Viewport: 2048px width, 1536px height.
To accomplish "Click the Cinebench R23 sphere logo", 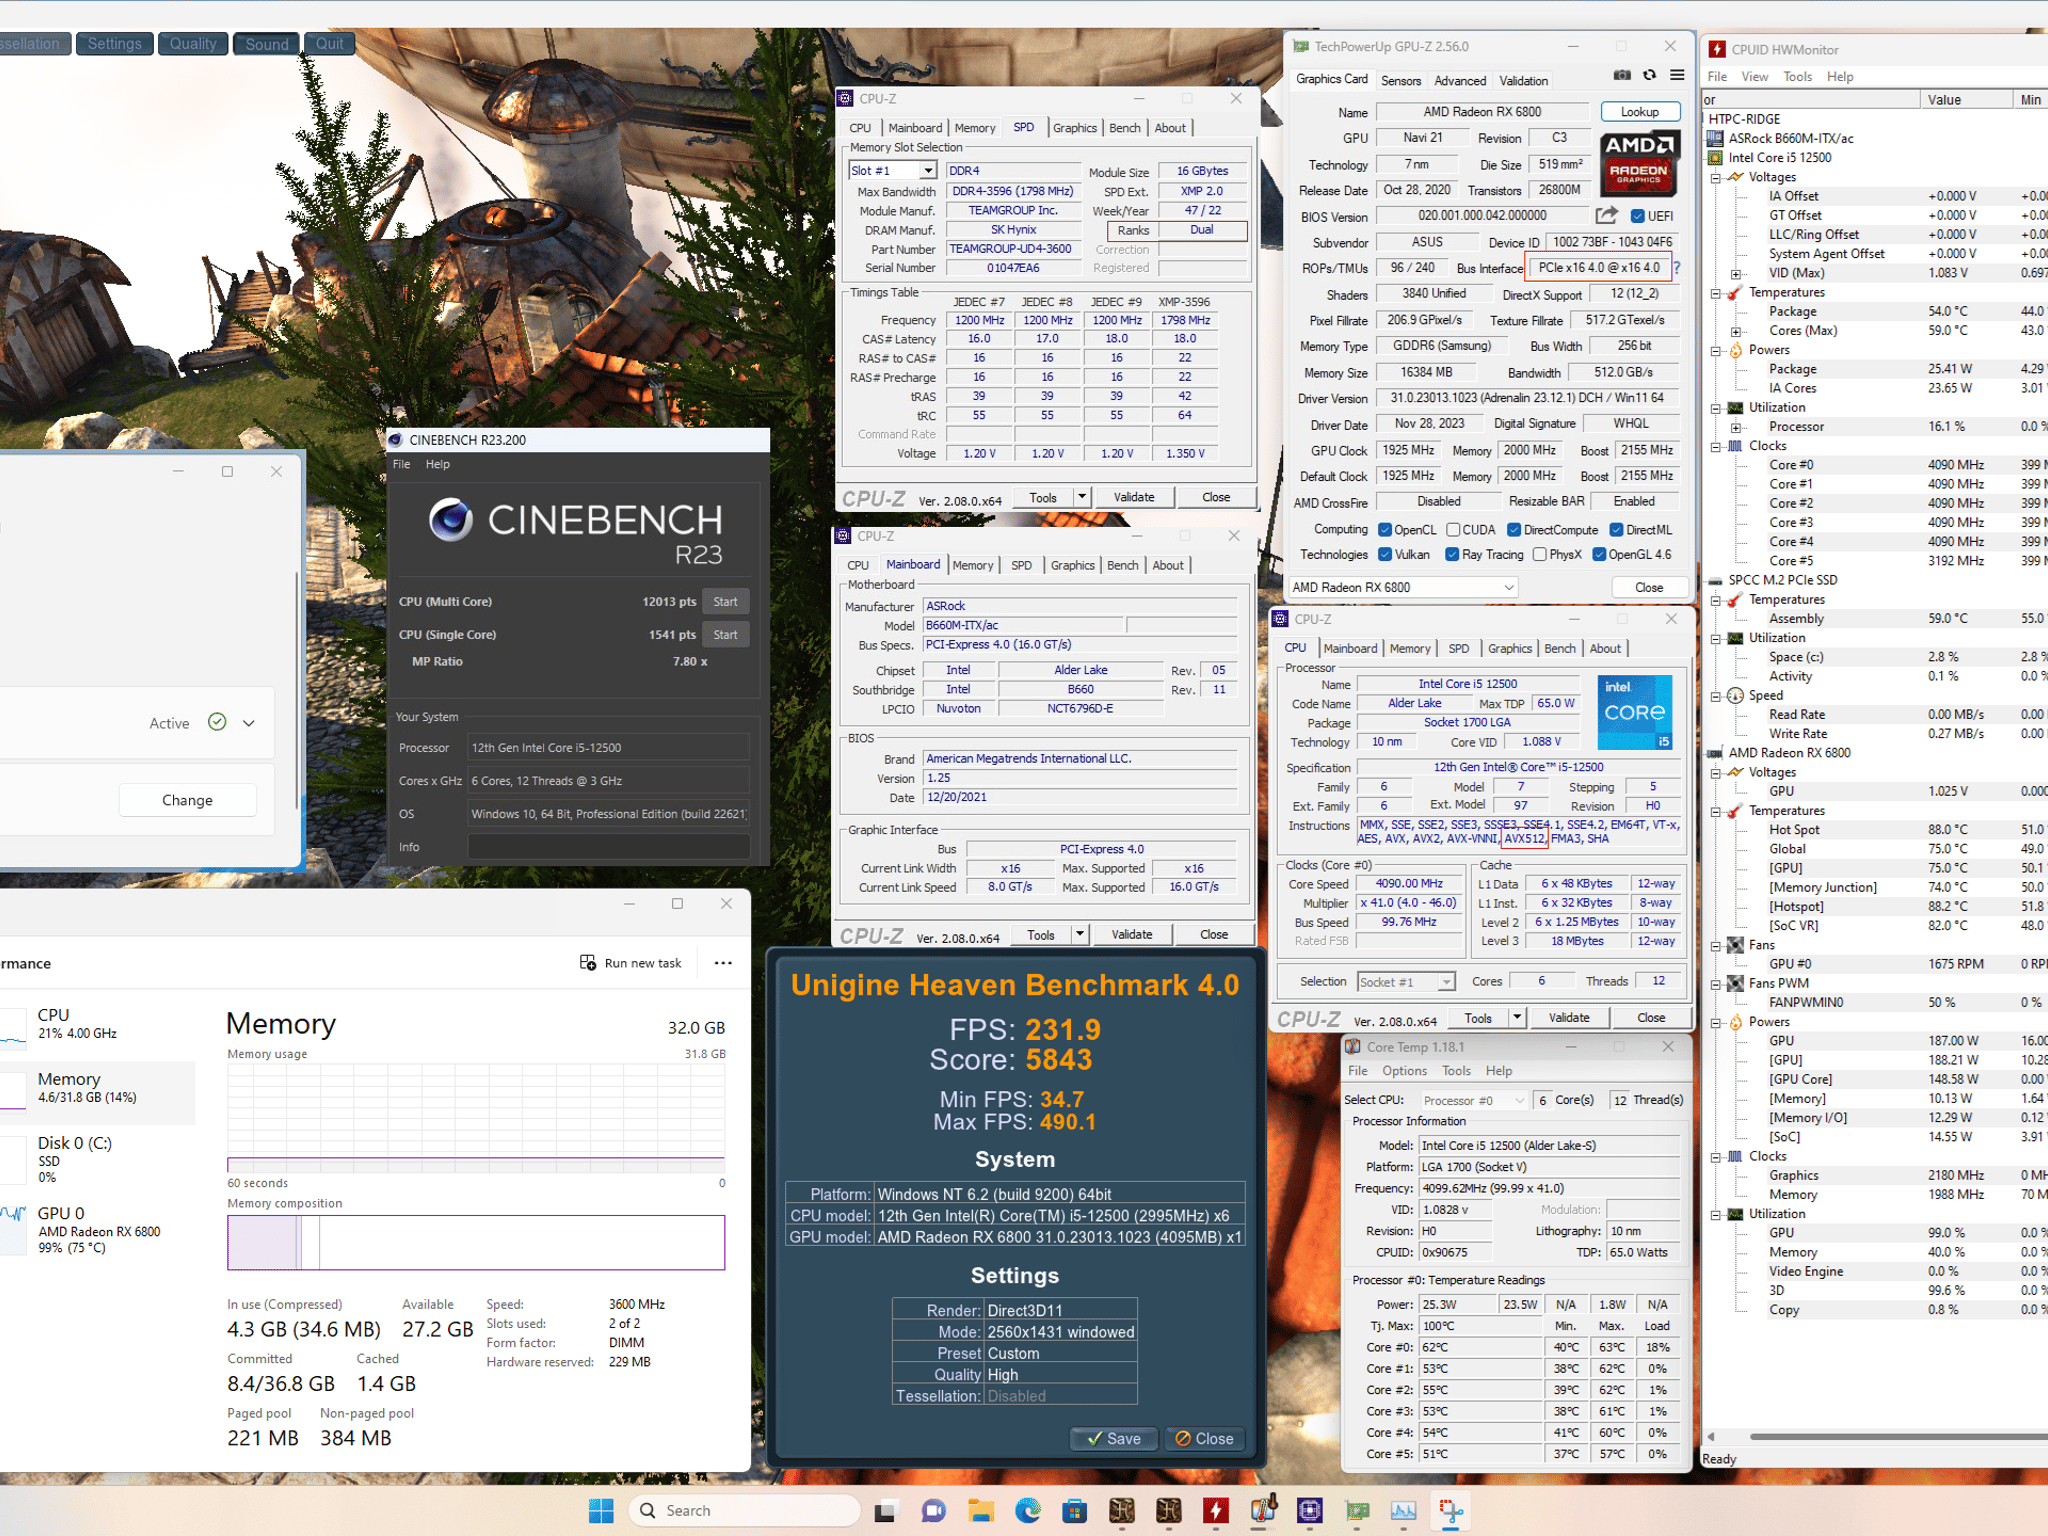I will pos(450,519).
